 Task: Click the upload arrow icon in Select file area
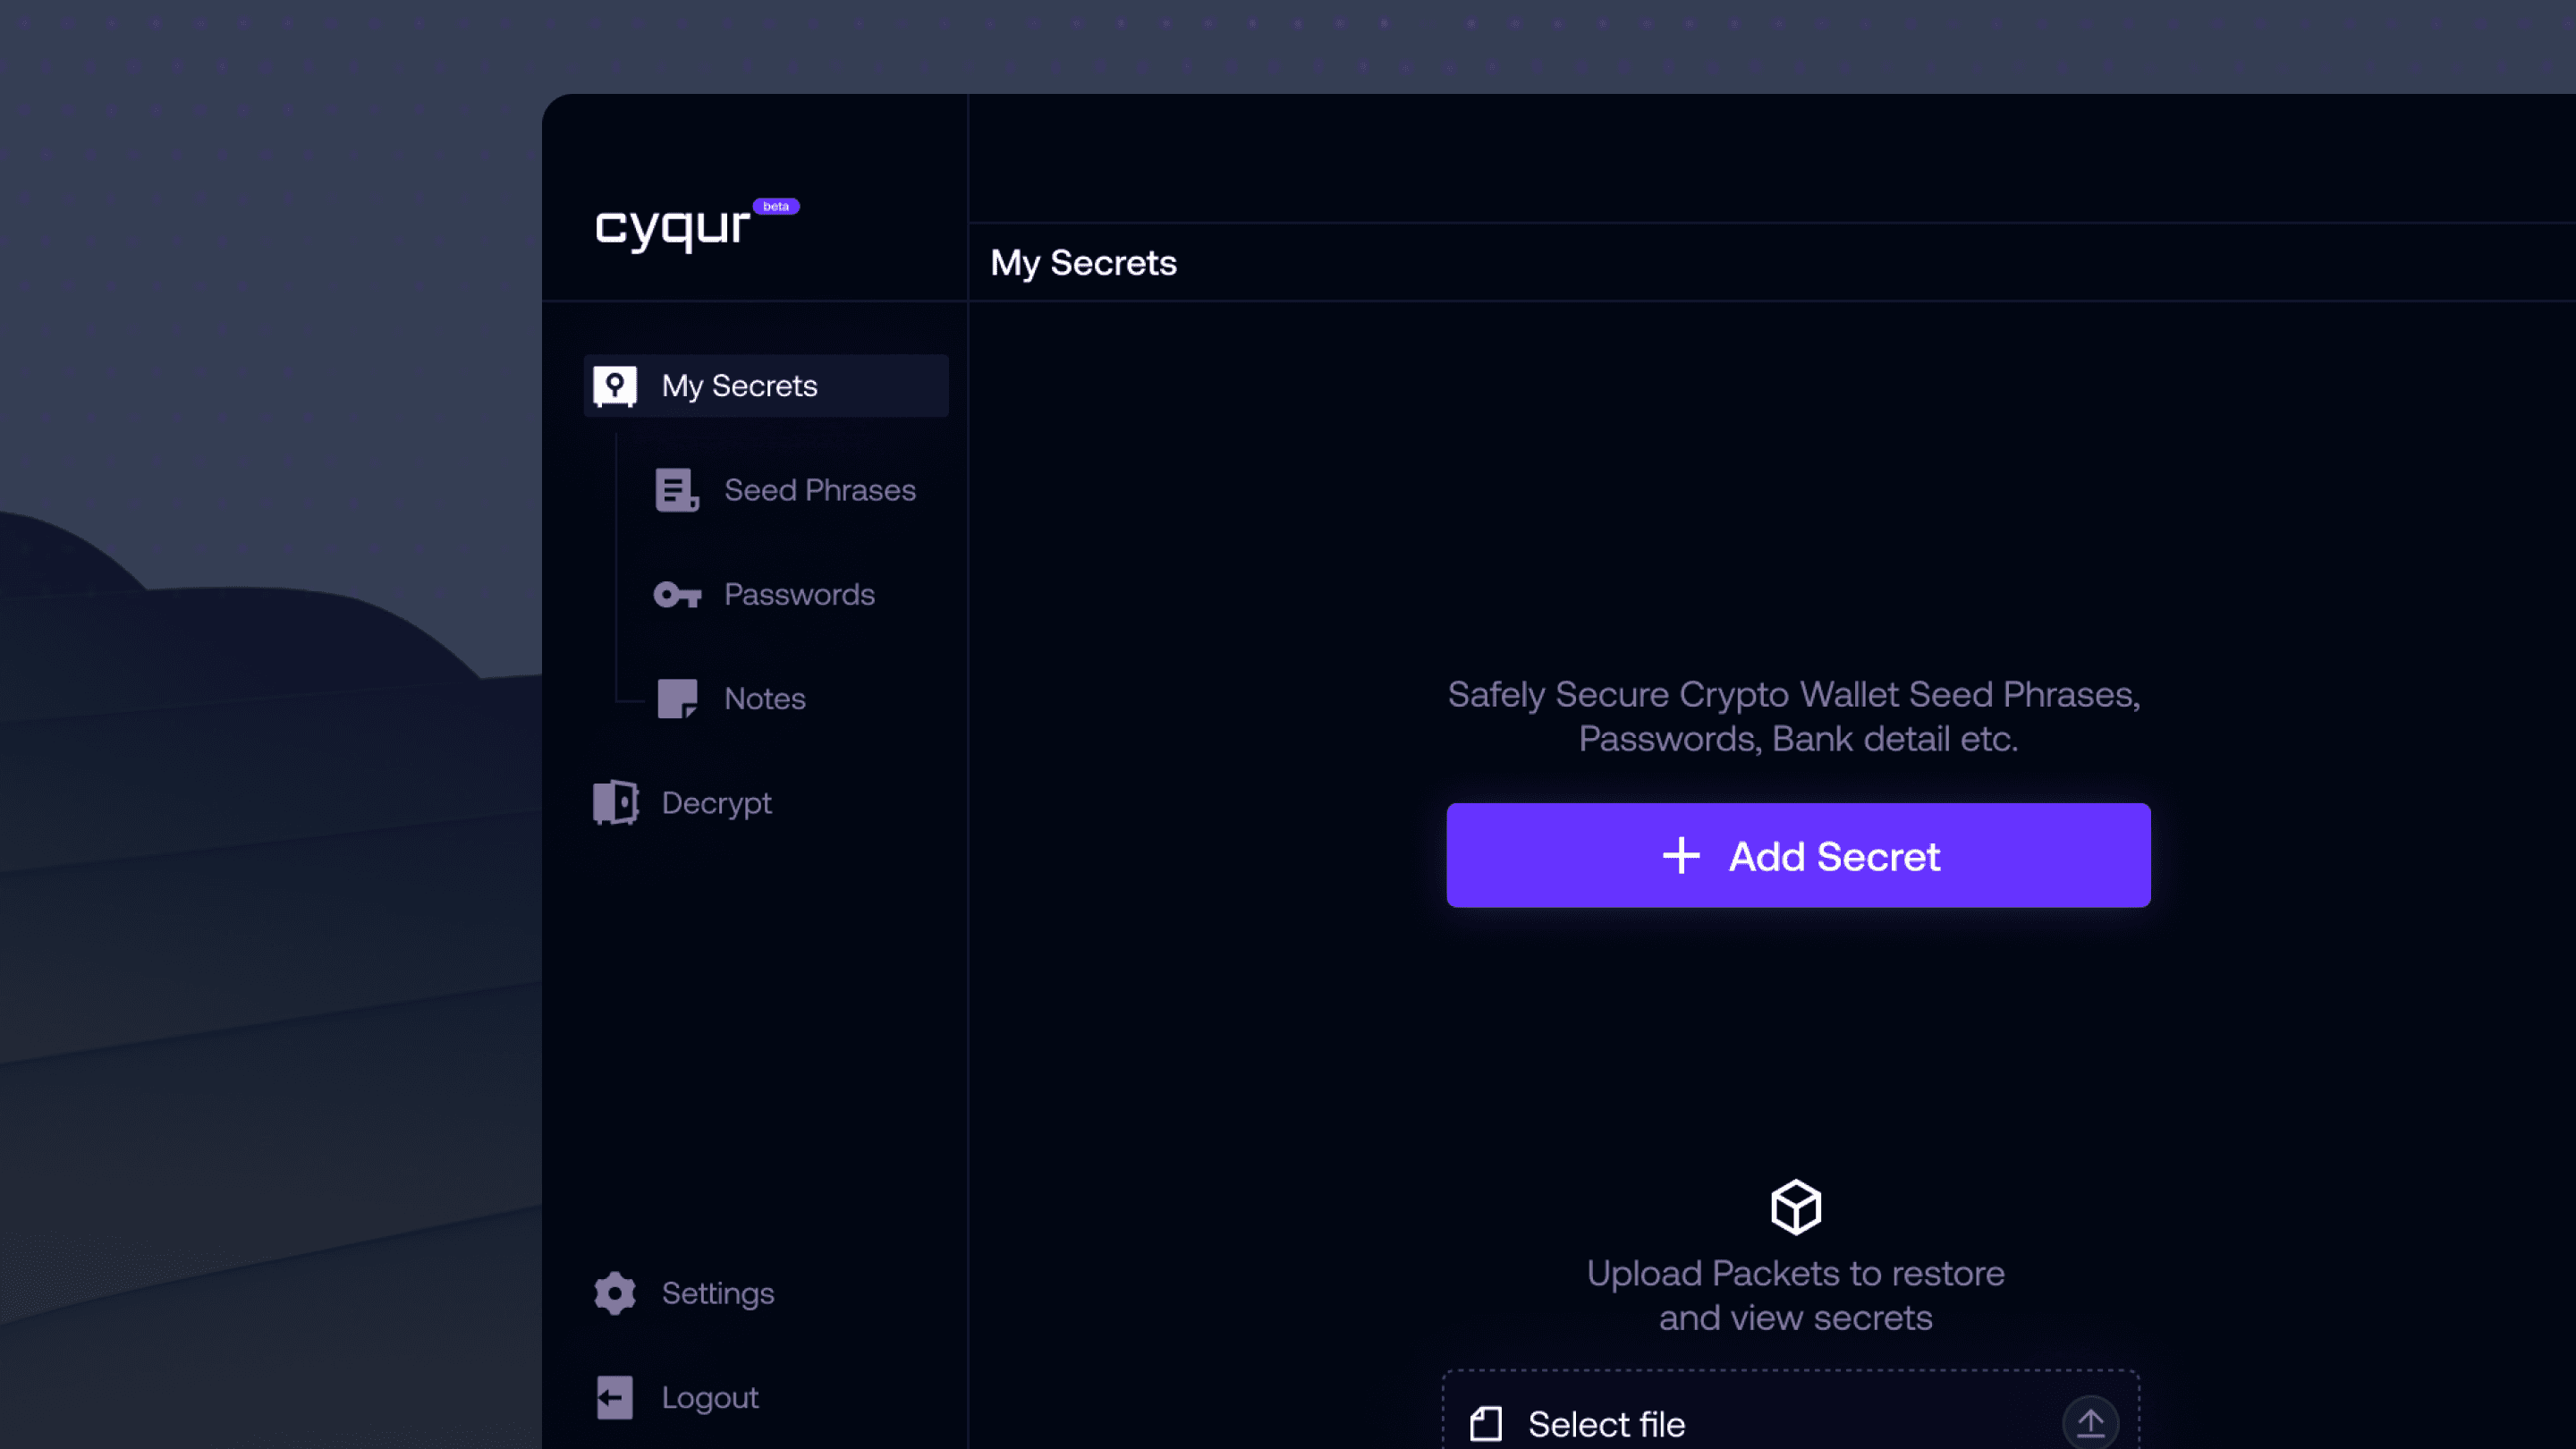(x=2091, y=1422)
